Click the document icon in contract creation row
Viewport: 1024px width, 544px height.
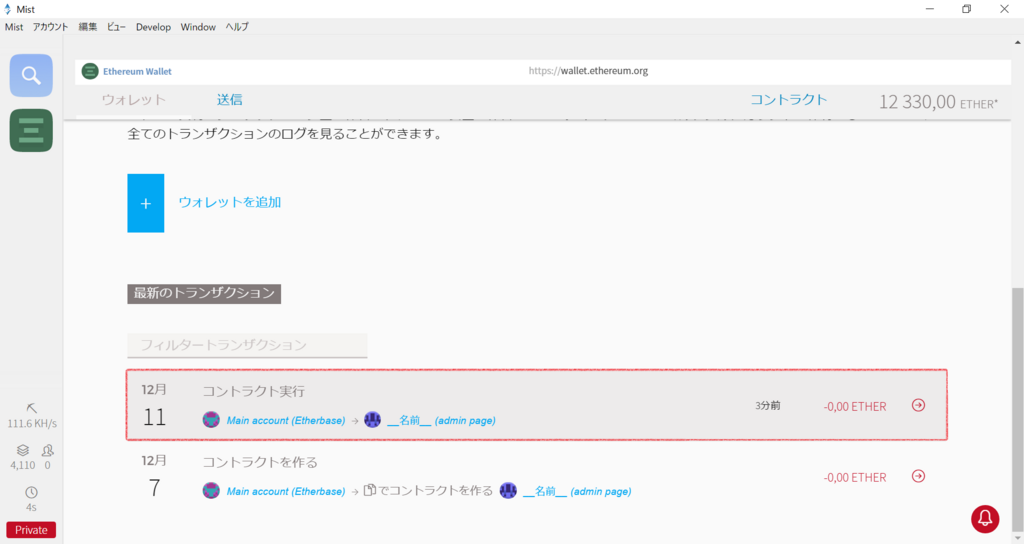click(370, 490)
